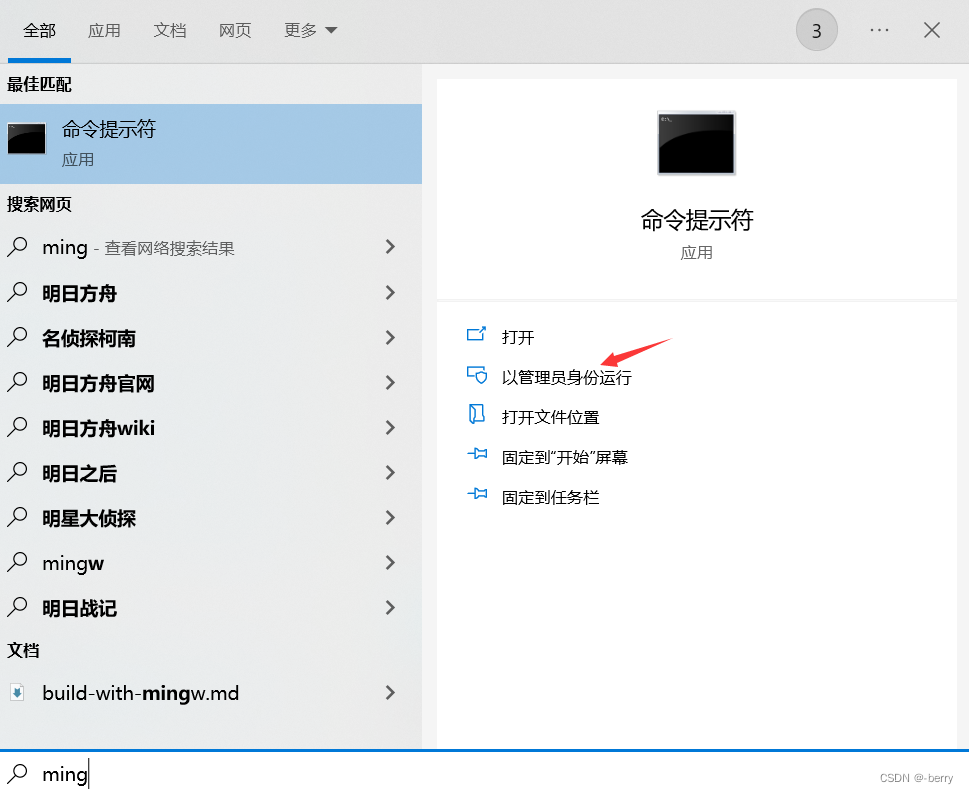Expand the 明日方舟 search suggestion

click(390, 293)
